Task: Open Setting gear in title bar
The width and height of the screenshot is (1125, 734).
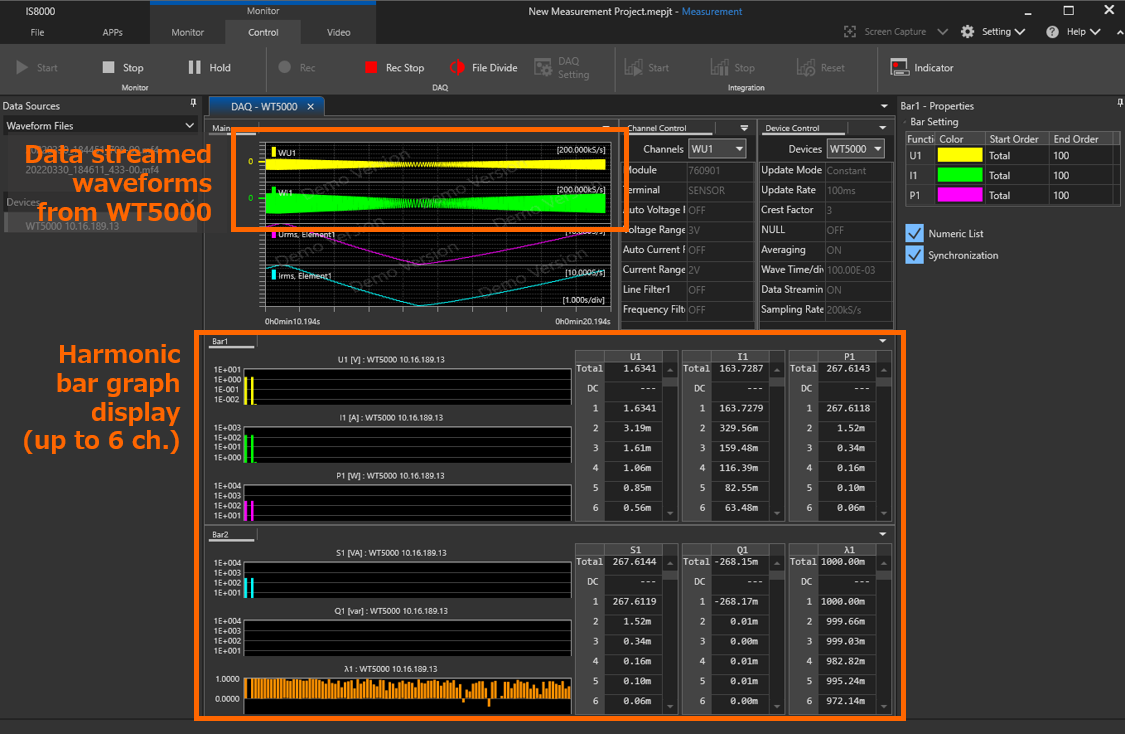Action: click(x=967, y=32)
